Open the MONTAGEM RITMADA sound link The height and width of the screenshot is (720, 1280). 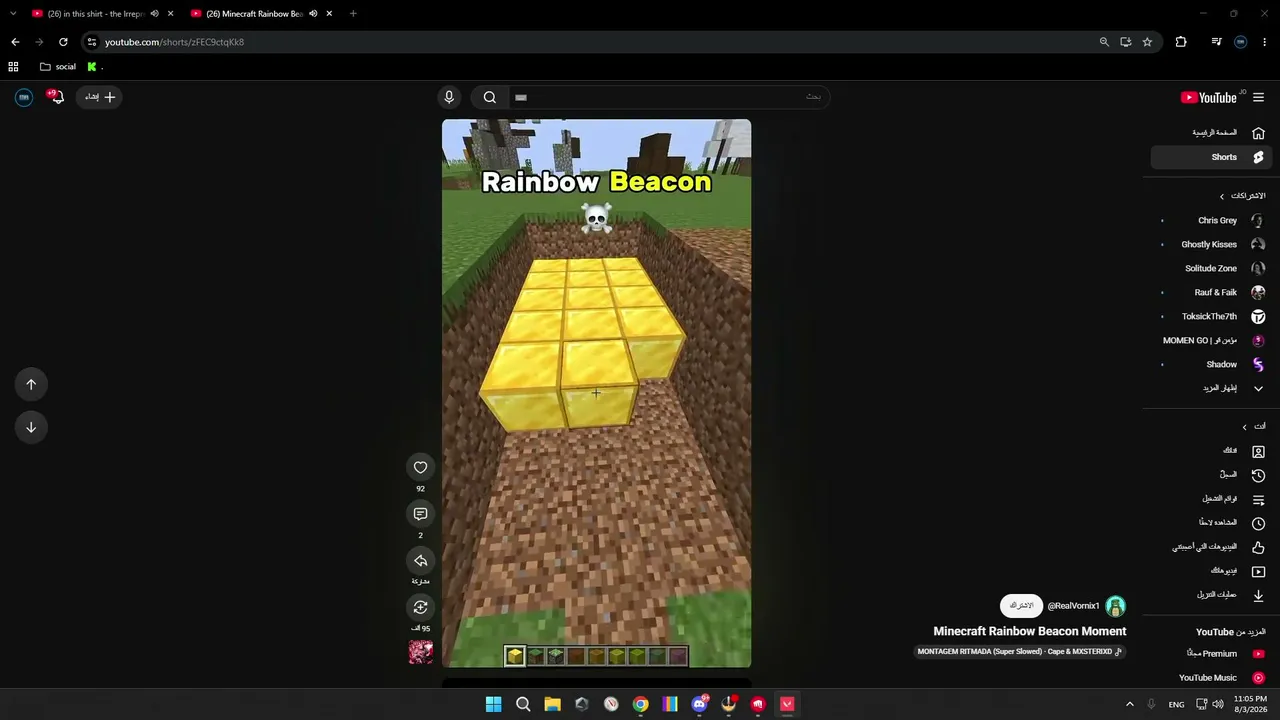1020,652
